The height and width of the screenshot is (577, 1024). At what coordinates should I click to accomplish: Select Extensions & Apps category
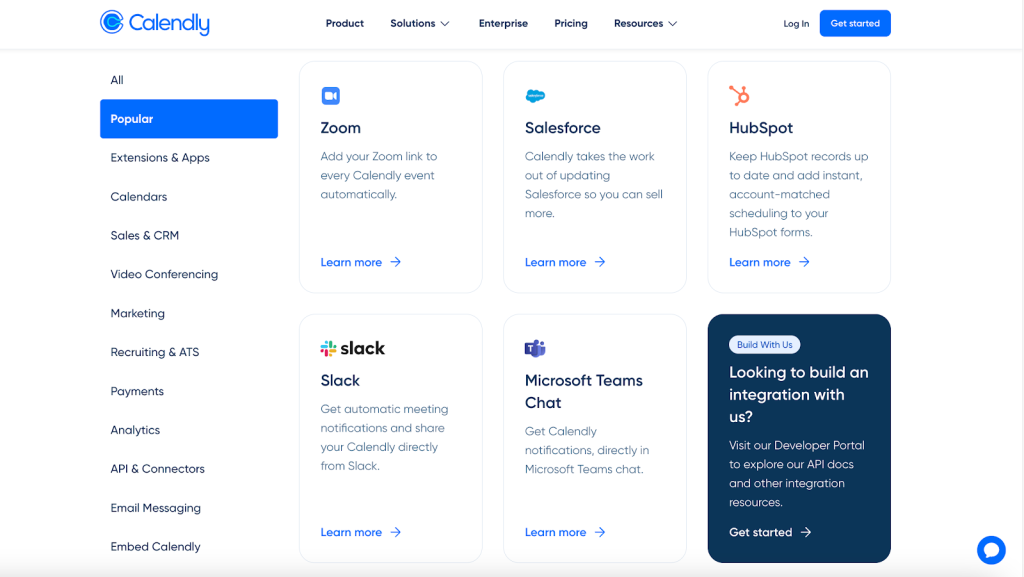160,157
